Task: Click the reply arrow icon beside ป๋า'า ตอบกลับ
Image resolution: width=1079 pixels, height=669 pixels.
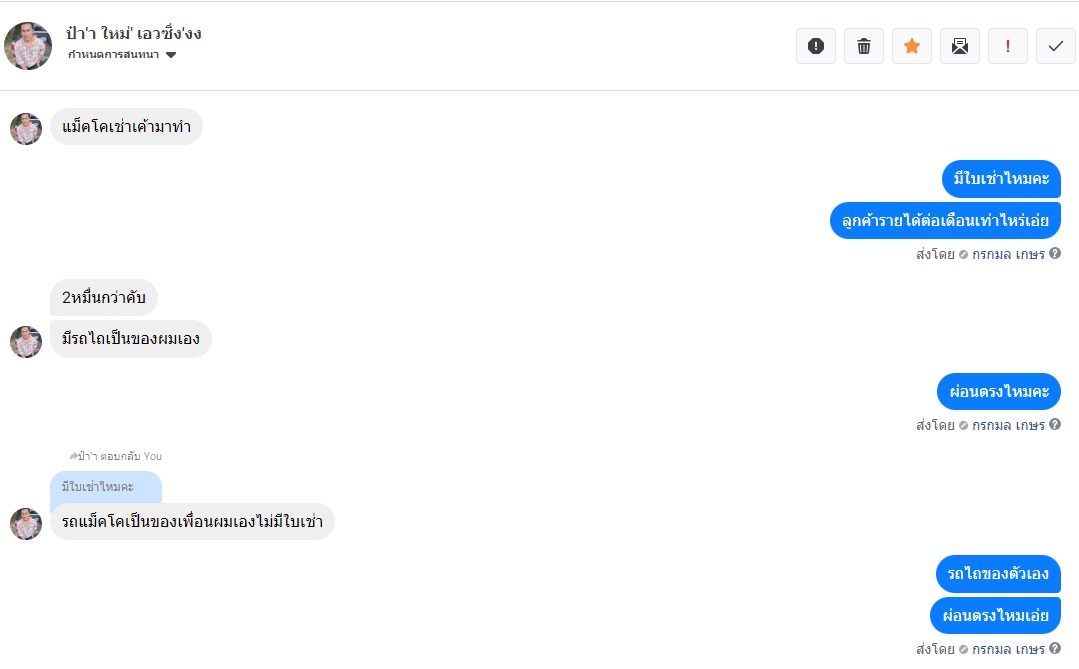Action: [x=73, y=456]
